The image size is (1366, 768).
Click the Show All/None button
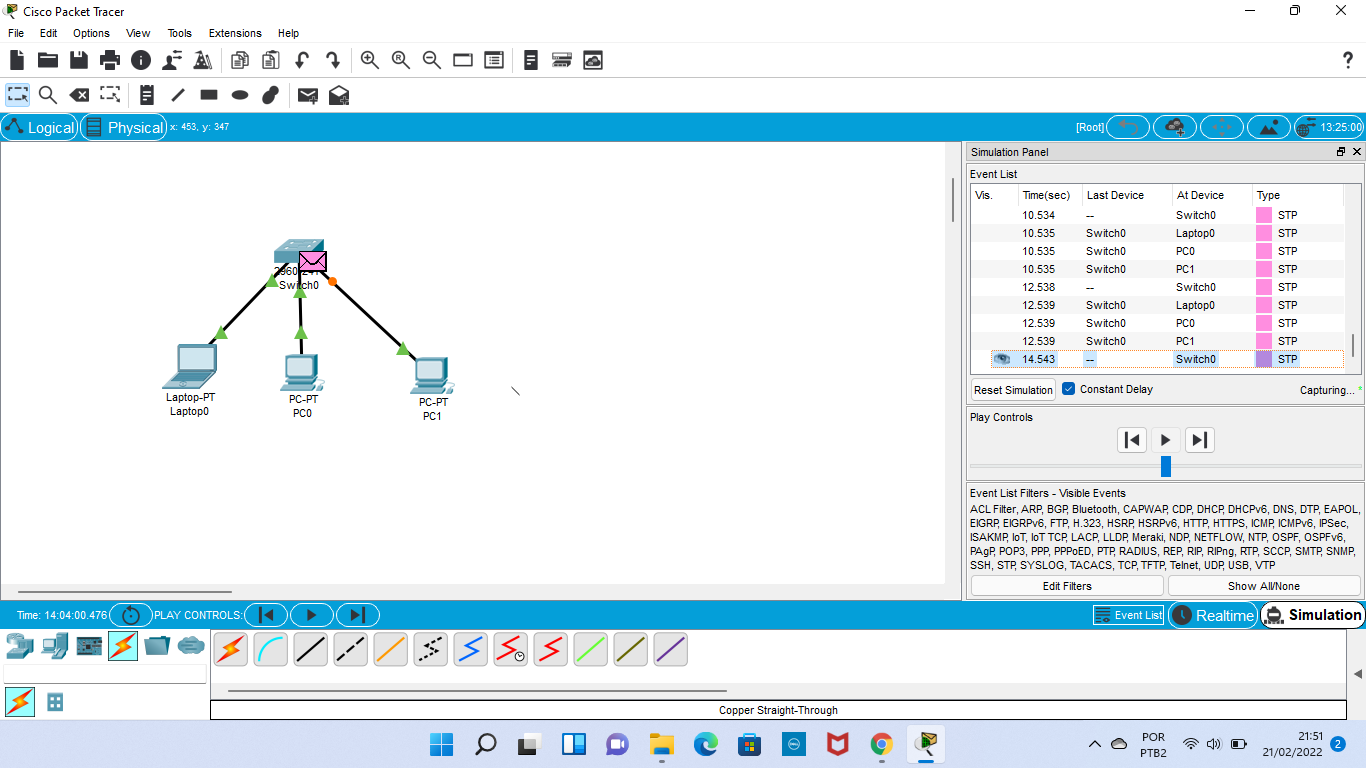click(1264, 586)
